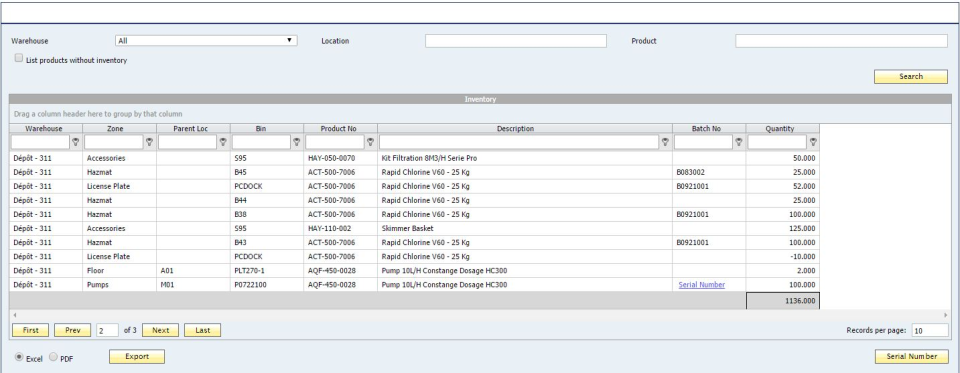The image size is (960, 373).
Task: Click the yellow Search button
Action: click(911, 77)
